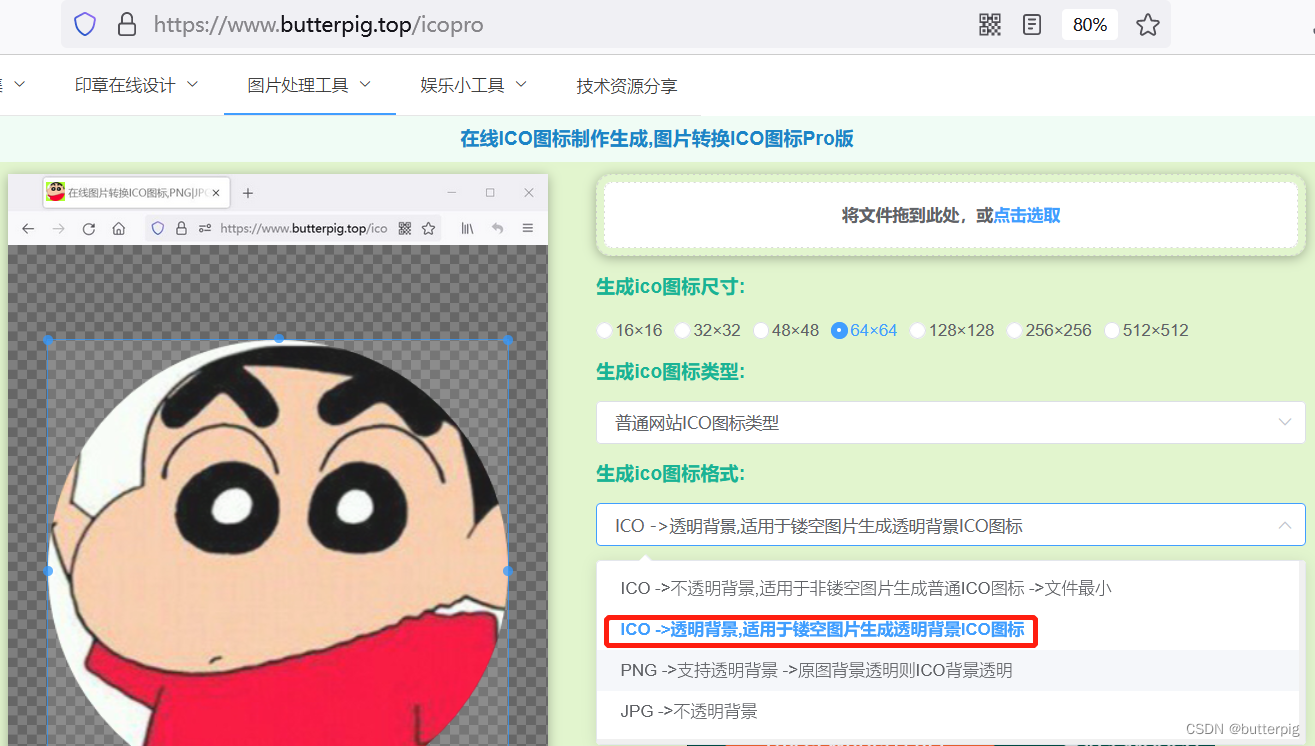Open the 娱乐小工具 menu
The image size is (1315, 746).
[473, 86]
